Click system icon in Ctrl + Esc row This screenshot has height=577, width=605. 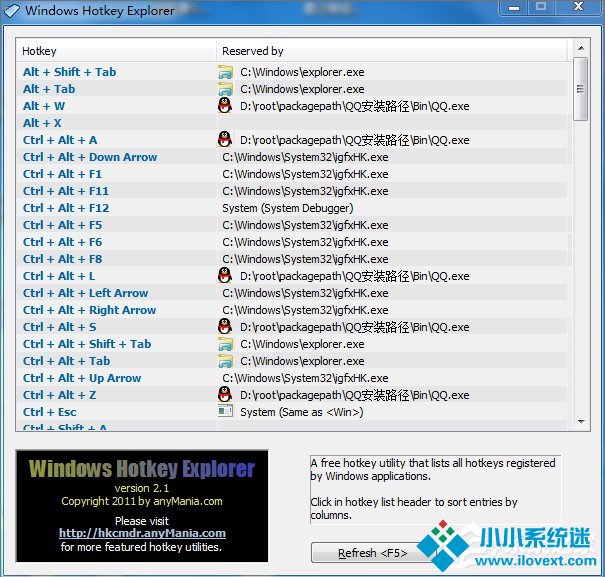pyautogui.click(x=225, y=411)
